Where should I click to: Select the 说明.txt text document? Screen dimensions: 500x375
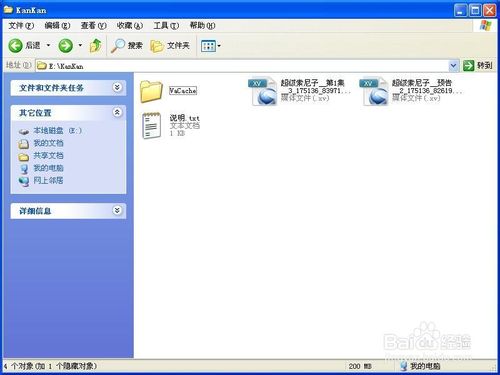click(171, 125)
